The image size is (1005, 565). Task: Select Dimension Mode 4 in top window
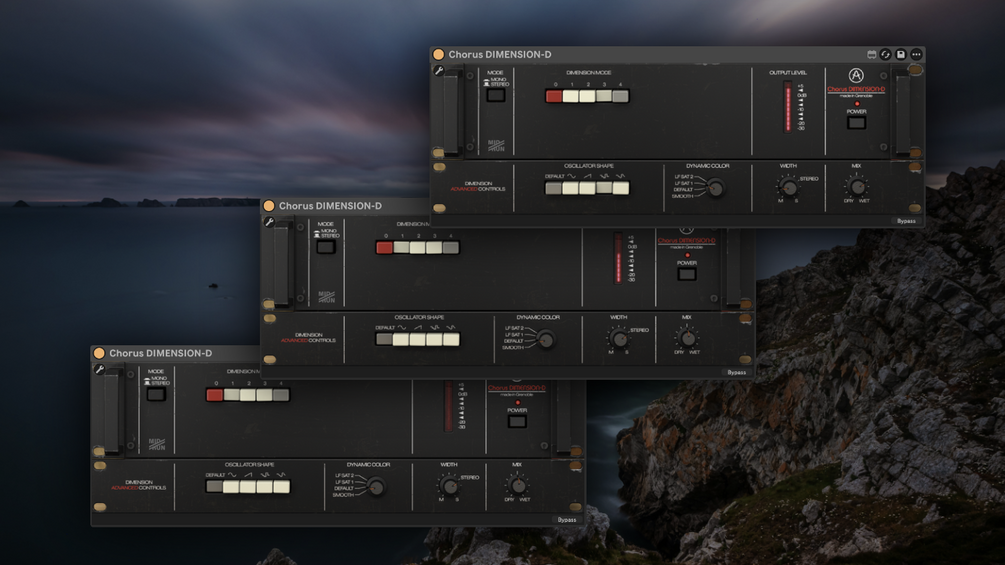point(620,96)
